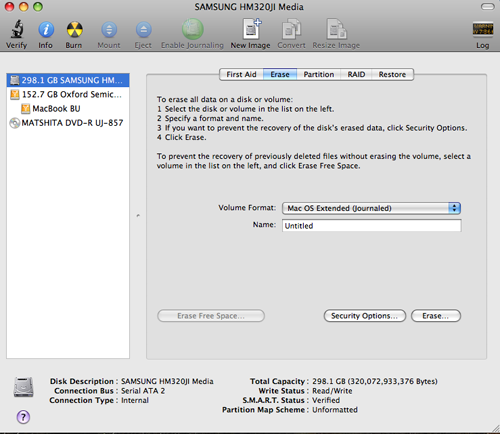Click the Erase… button
Viewport: 500px width, 434px height.
tap(436, 316)
